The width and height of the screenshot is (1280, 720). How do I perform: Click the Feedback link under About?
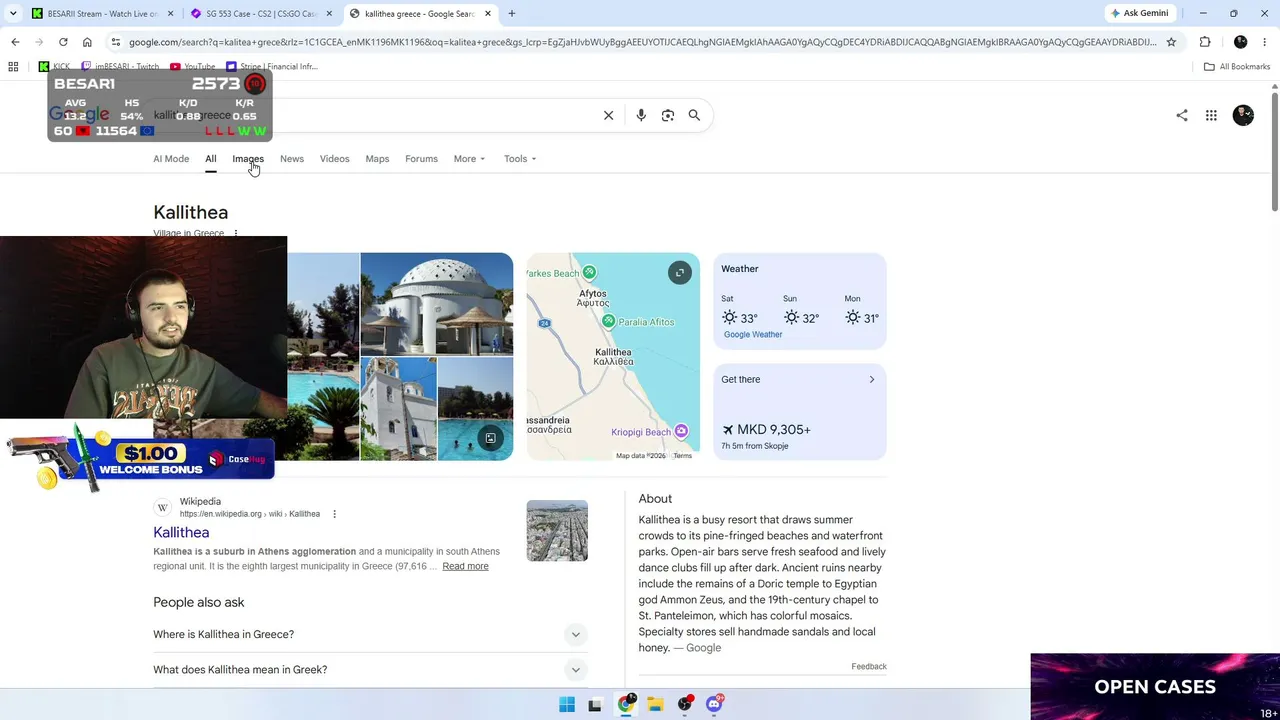pyautogui.click(x=869, y=666)
